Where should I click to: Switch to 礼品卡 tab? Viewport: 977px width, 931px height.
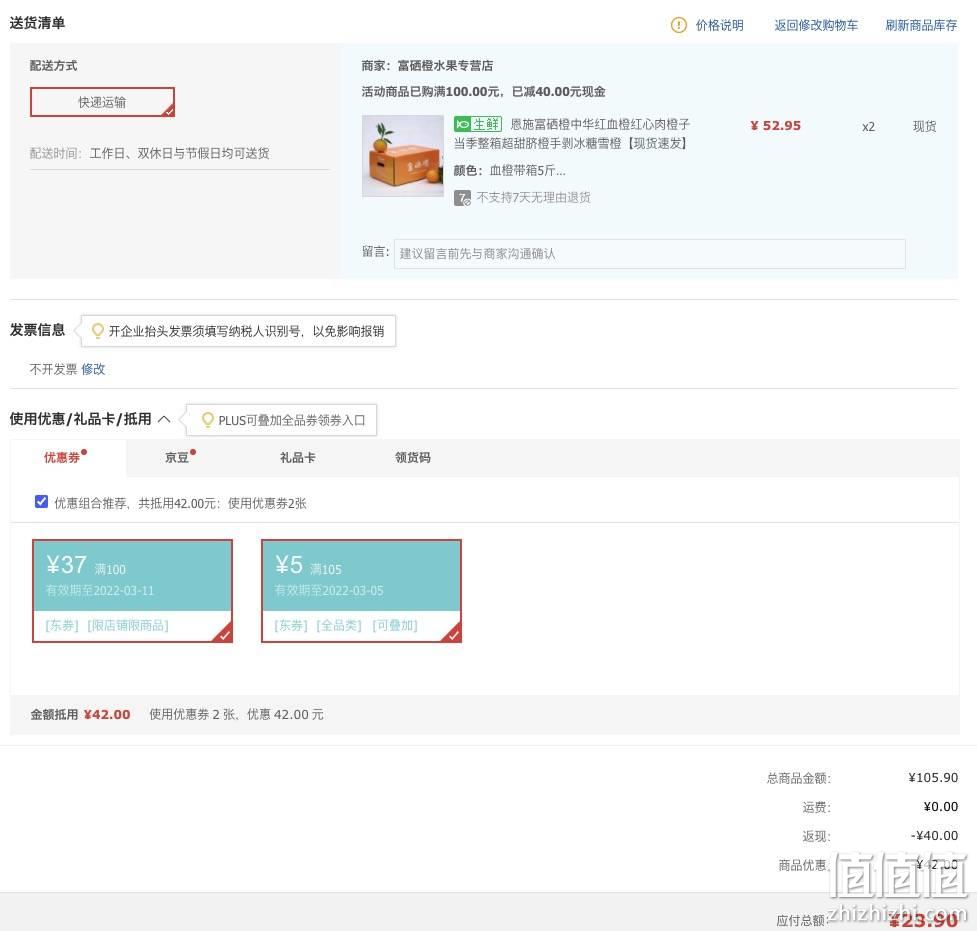coord(298,457)
